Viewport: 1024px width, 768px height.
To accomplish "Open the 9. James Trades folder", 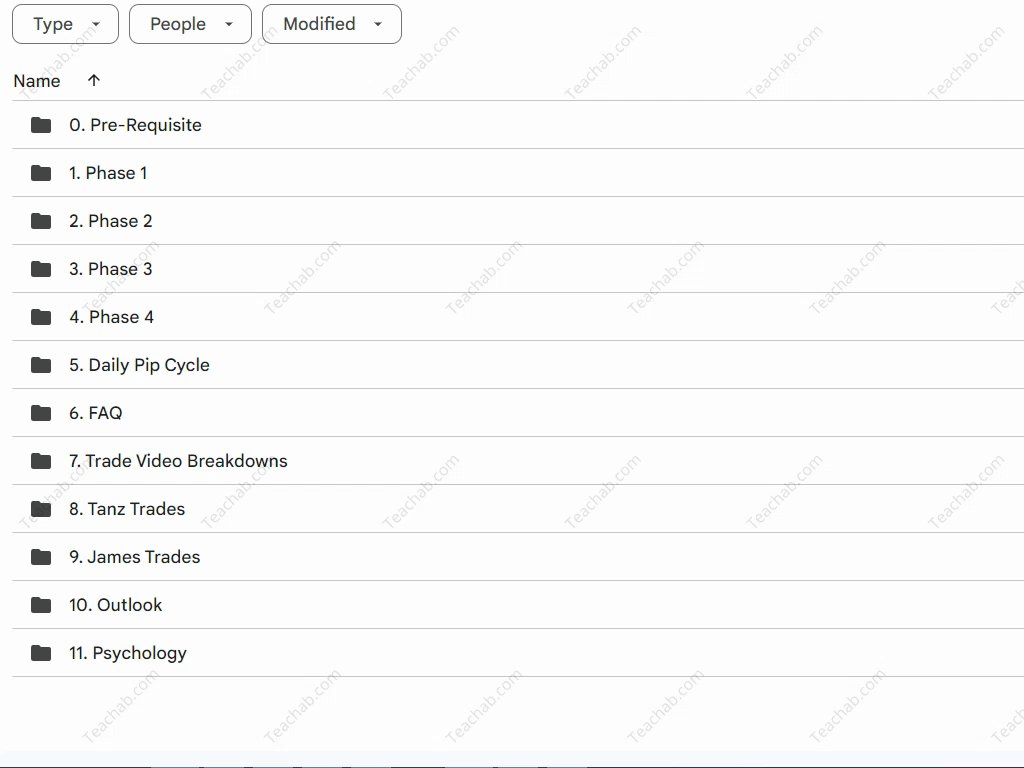I will (134, 557).
